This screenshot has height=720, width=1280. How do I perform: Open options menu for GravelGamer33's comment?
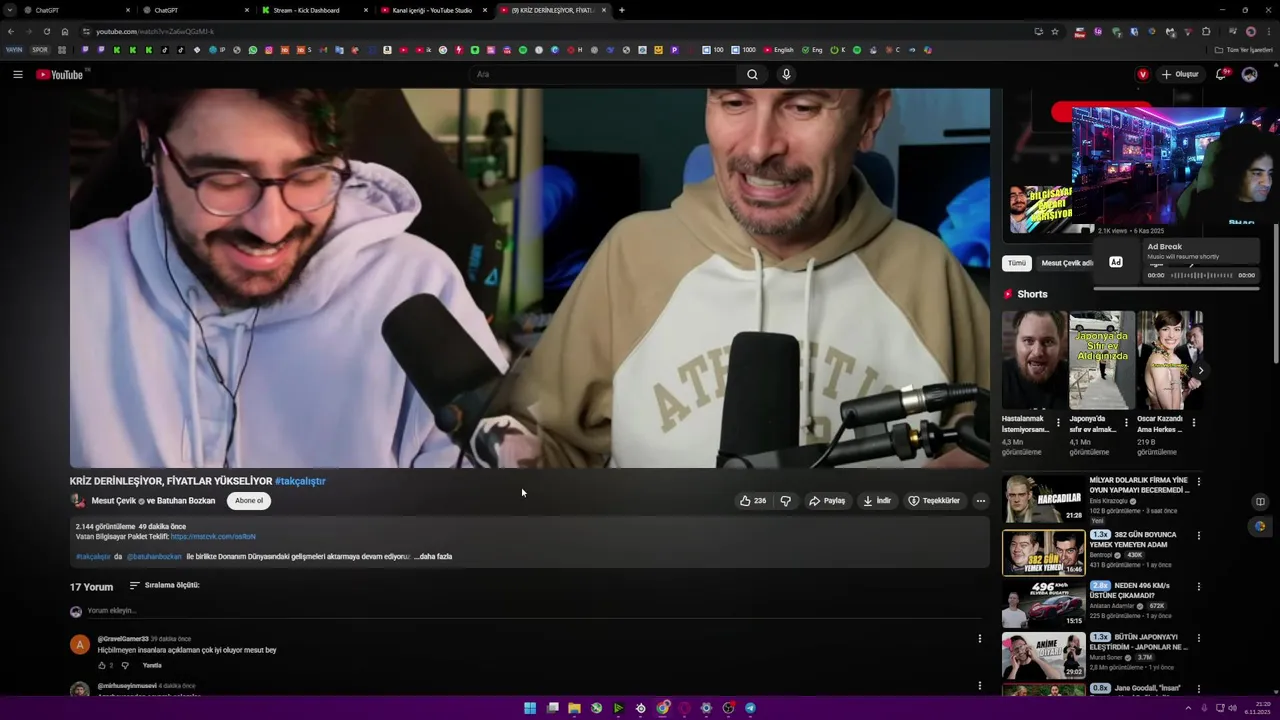click(979, 638)
